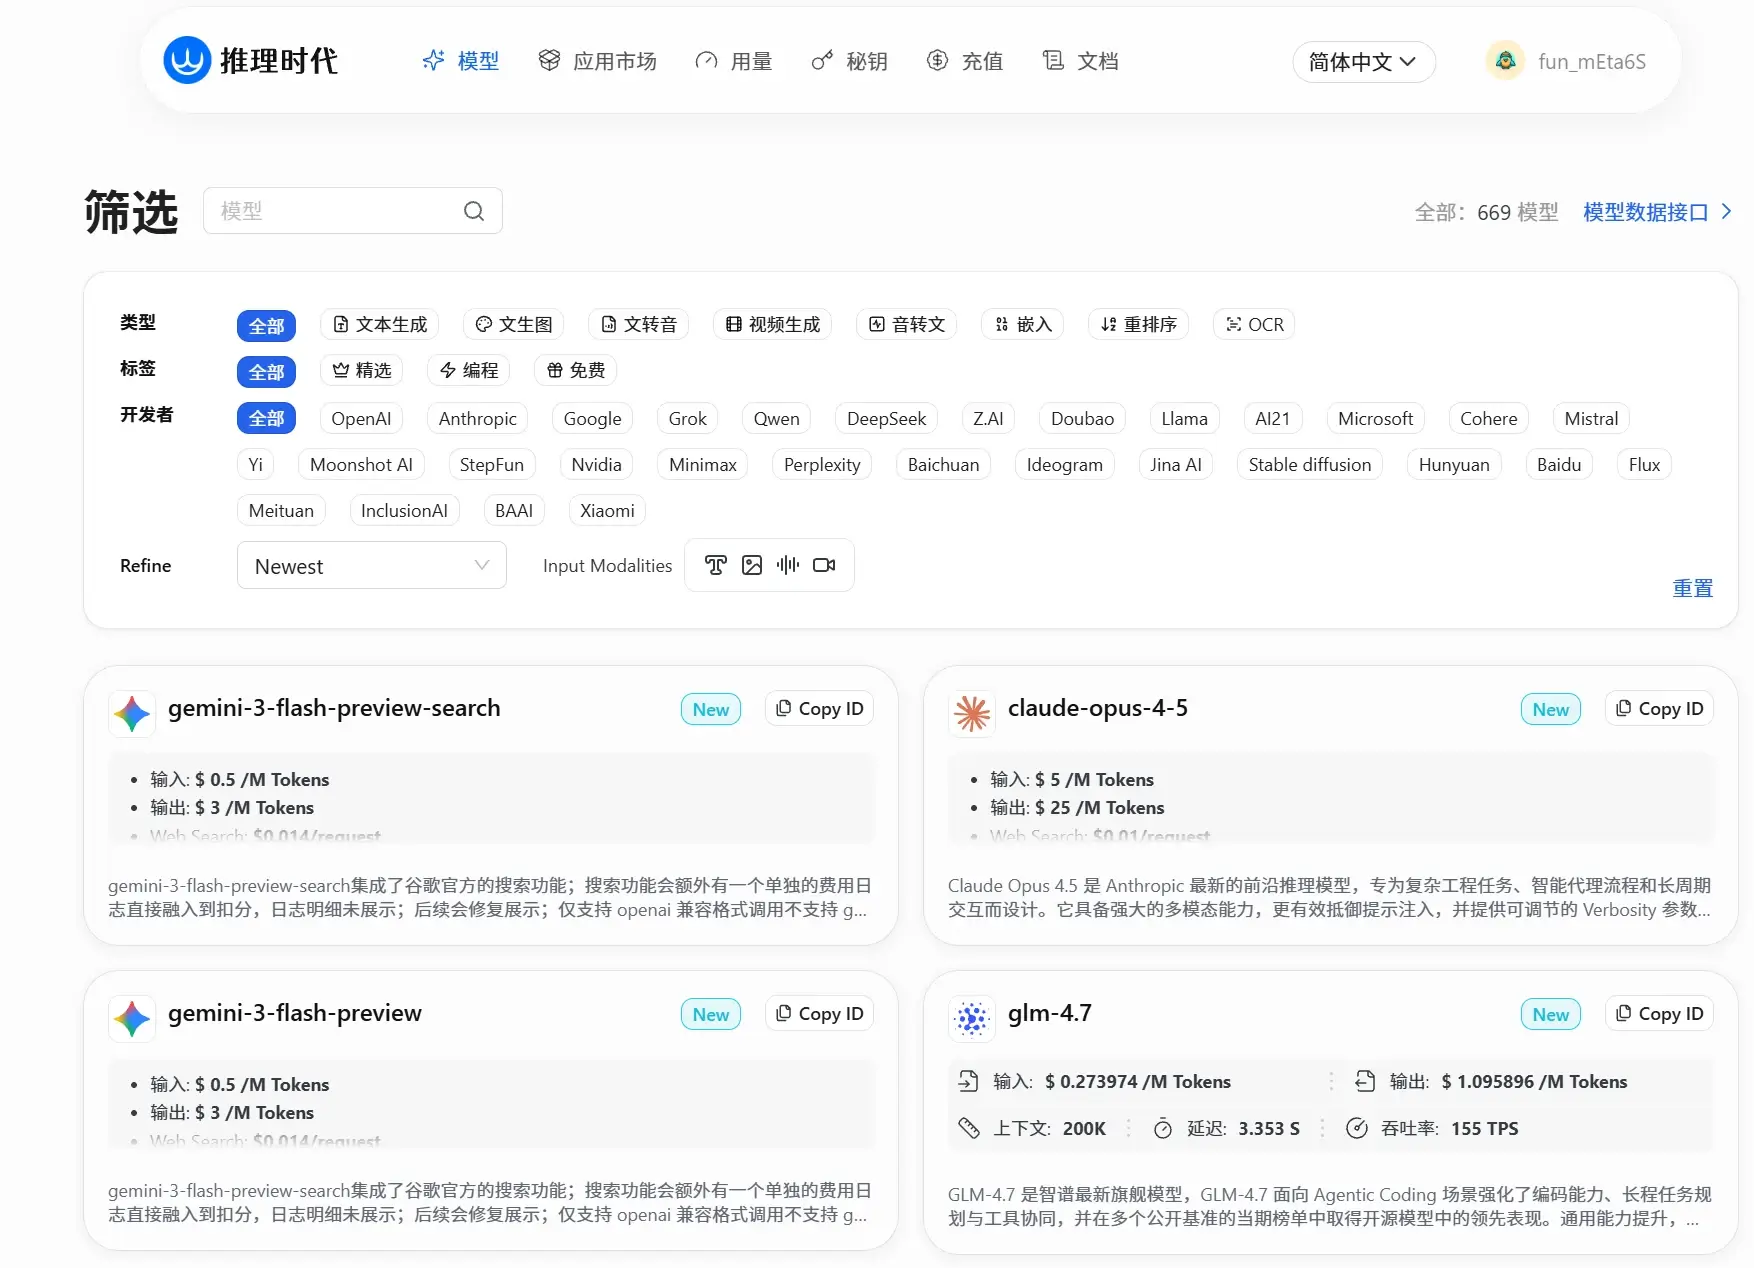1754x1268 pixels.
Task: Click the search magnifier icon
Action: tap(474, 211)
